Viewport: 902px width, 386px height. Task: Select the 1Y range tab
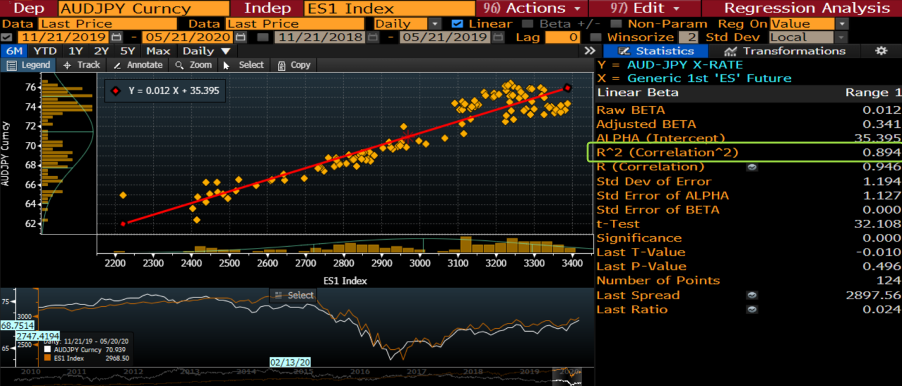(77, 51)
